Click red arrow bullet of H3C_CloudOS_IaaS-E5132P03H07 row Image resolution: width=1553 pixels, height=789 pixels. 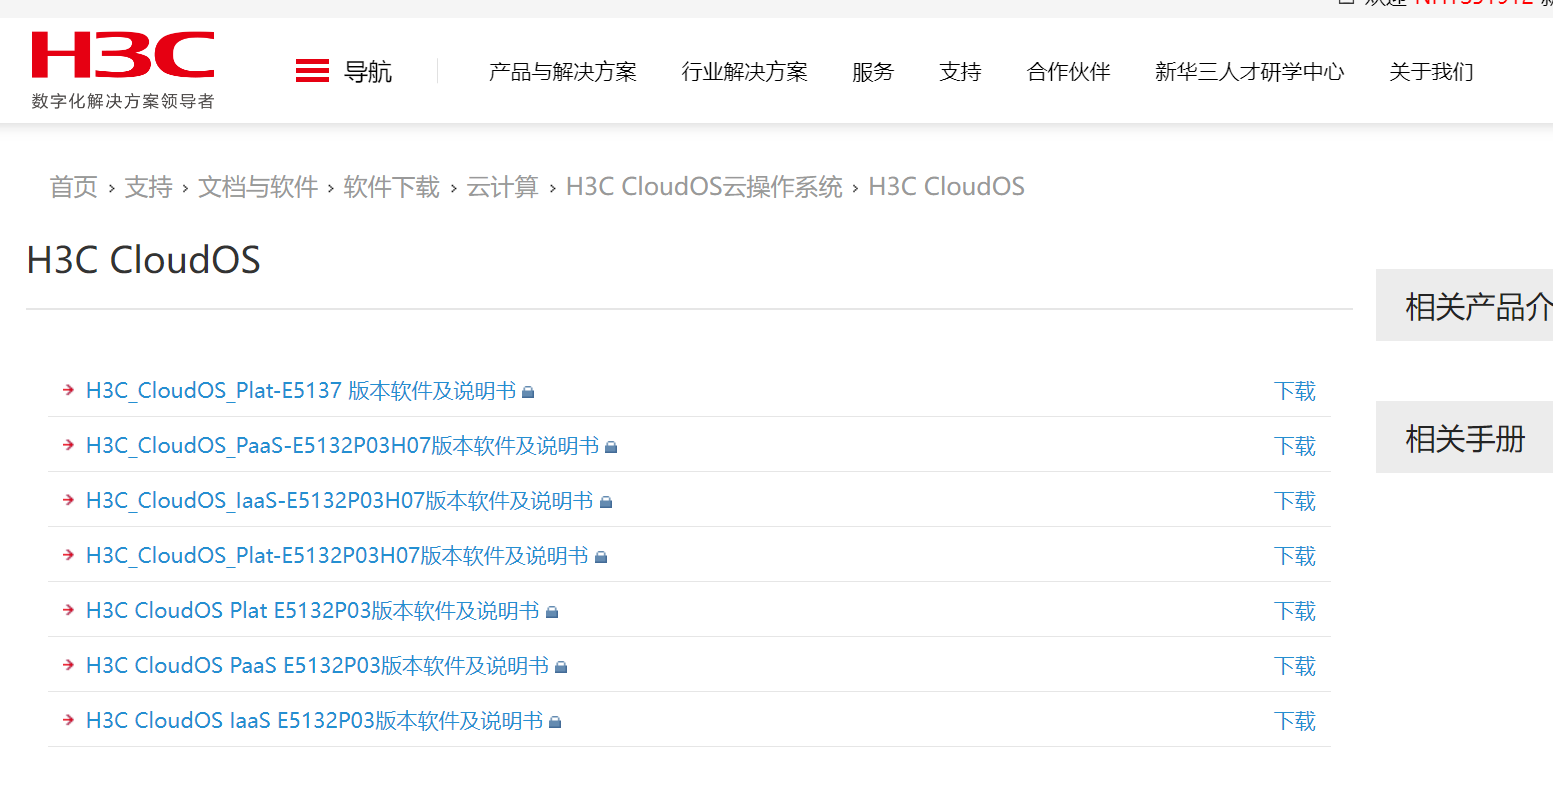pyautogui.click(x=68, y=500)
